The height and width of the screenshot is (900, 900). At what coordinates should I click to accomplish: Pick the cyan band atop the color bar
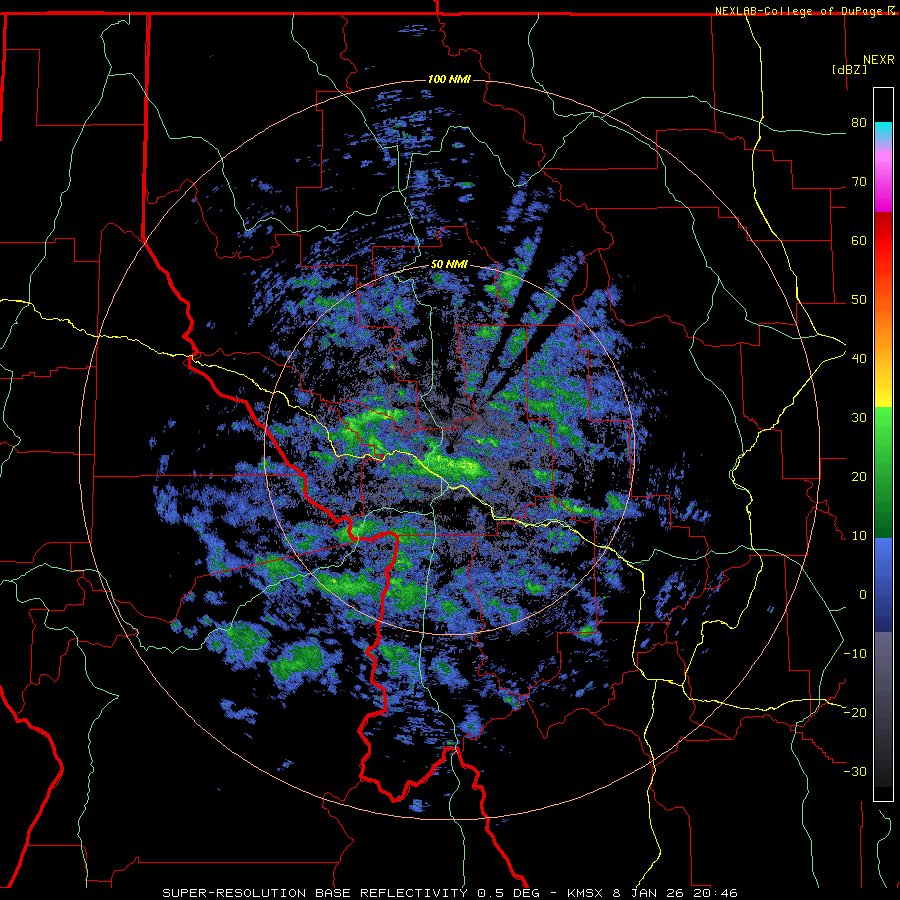click(x=883, y=131)
